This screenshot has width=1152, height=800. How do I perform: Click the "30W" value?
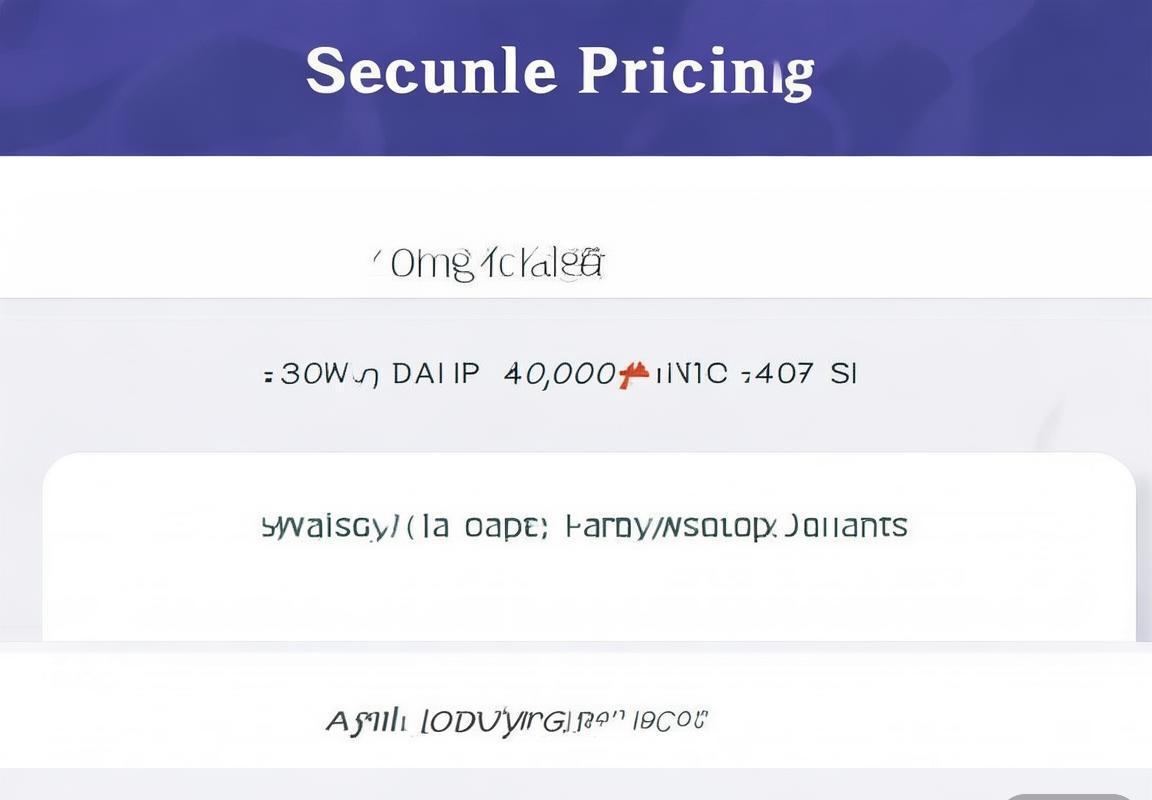click(313, 375)
